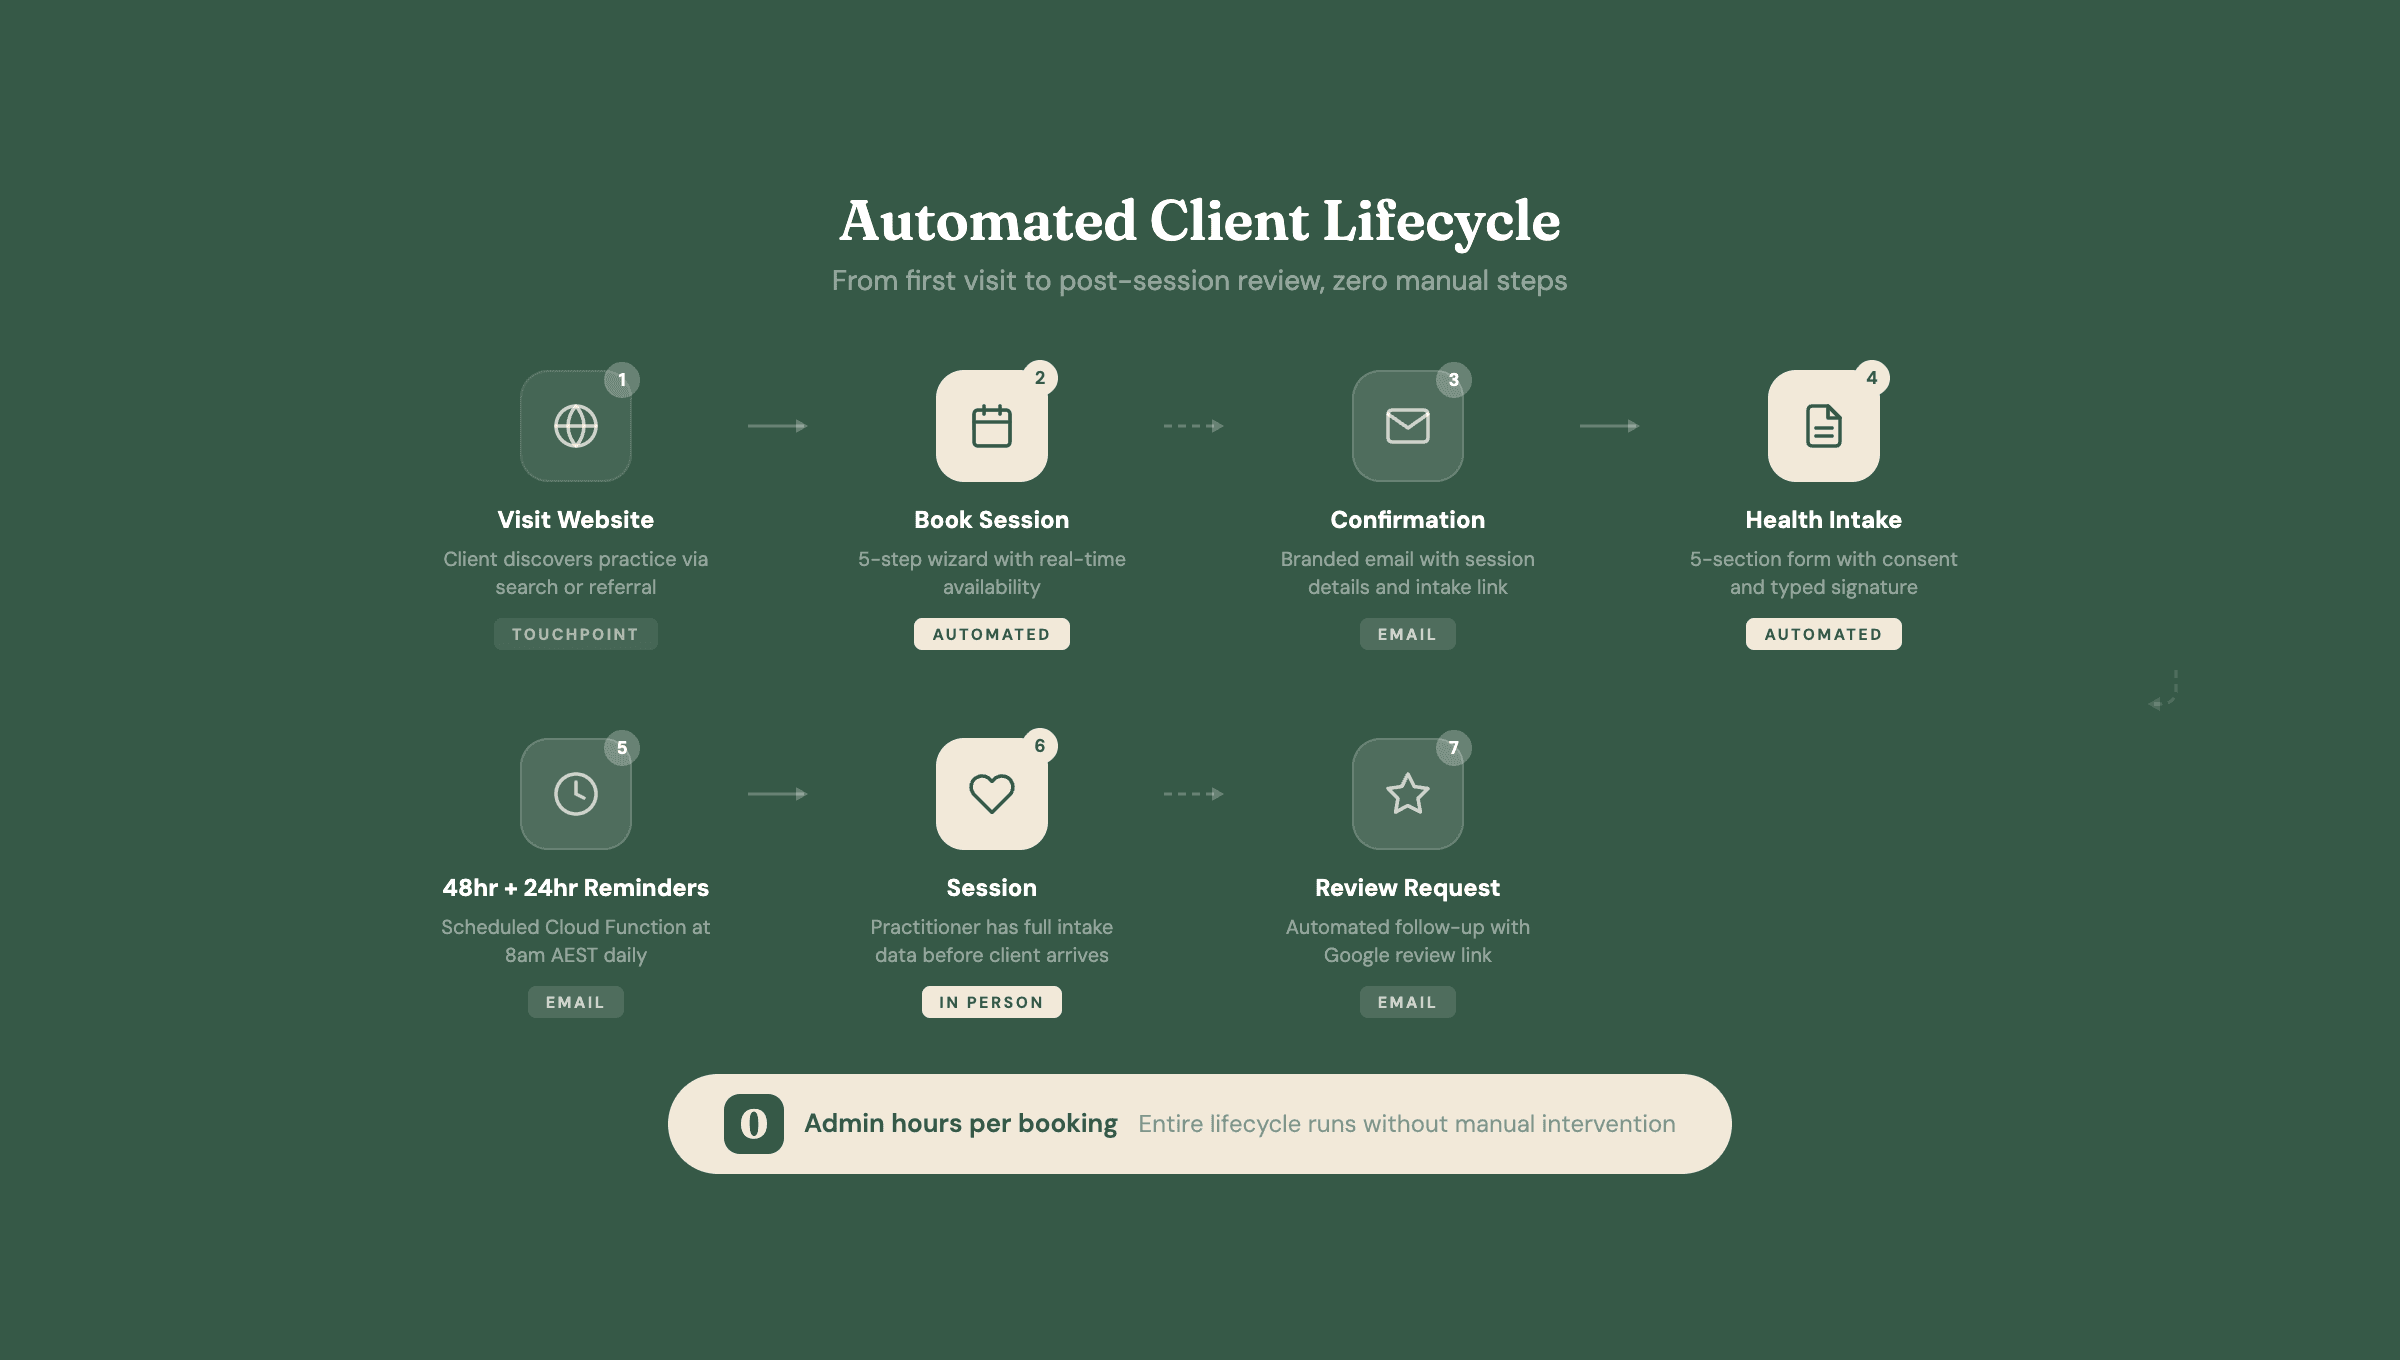Click the heart icon for Session
Image resolution: width=2400 pixels, height=1360 pixels.
[x=992, y=794]
